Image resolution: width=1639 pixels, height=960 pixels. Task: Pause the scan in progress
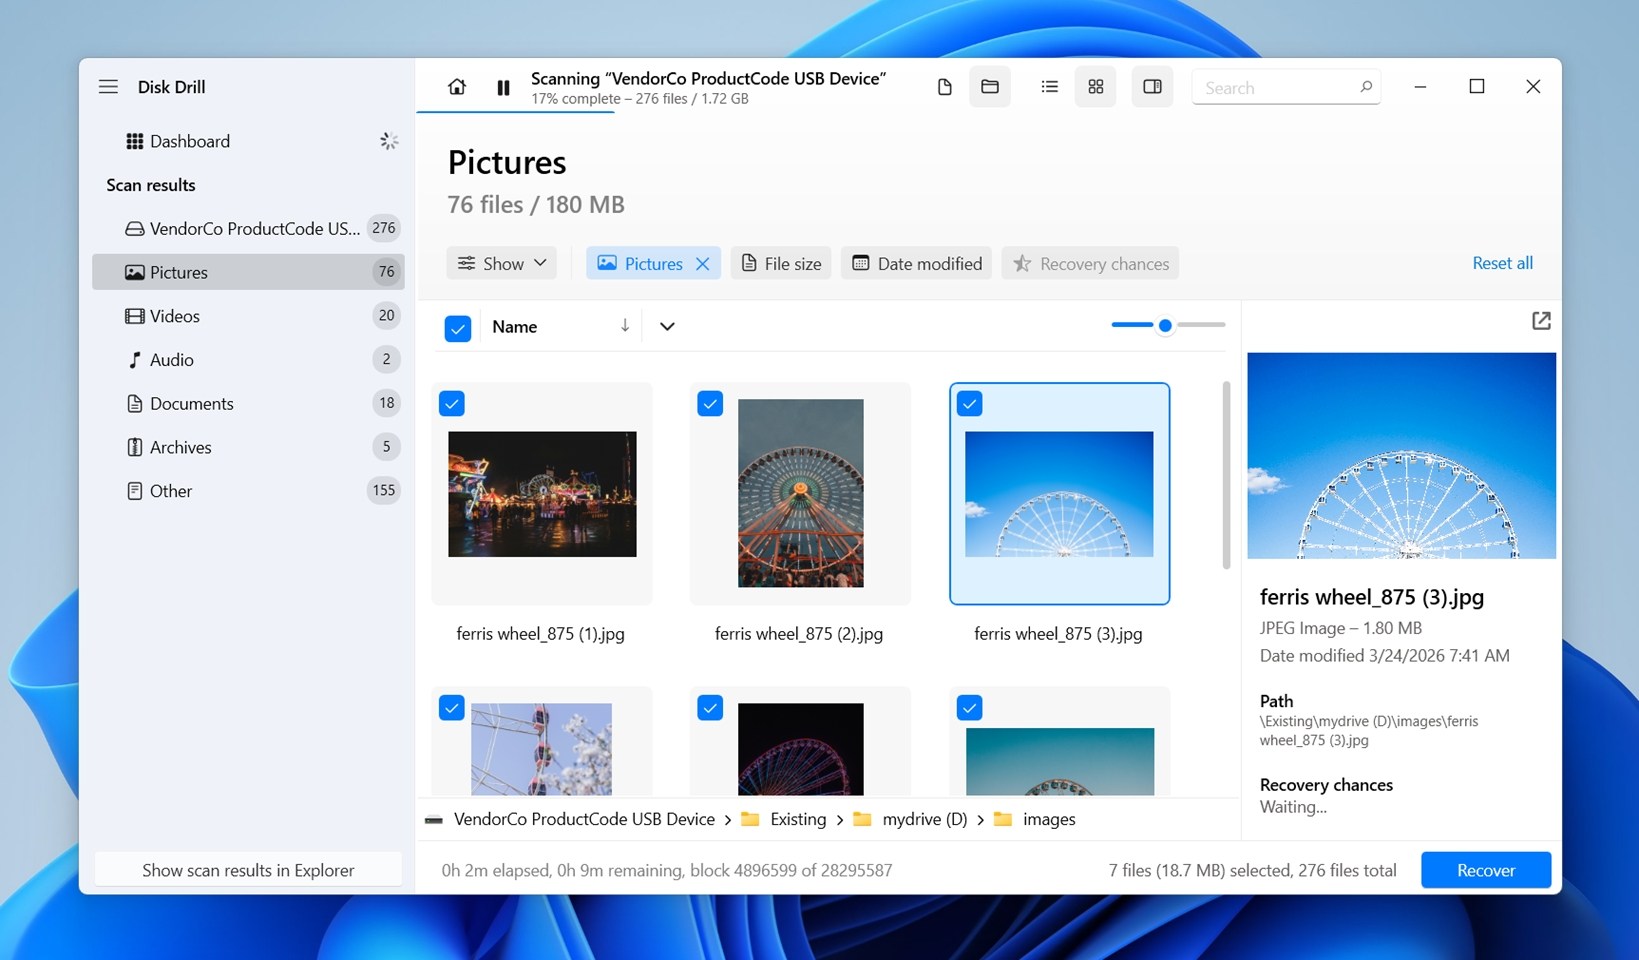503,88
